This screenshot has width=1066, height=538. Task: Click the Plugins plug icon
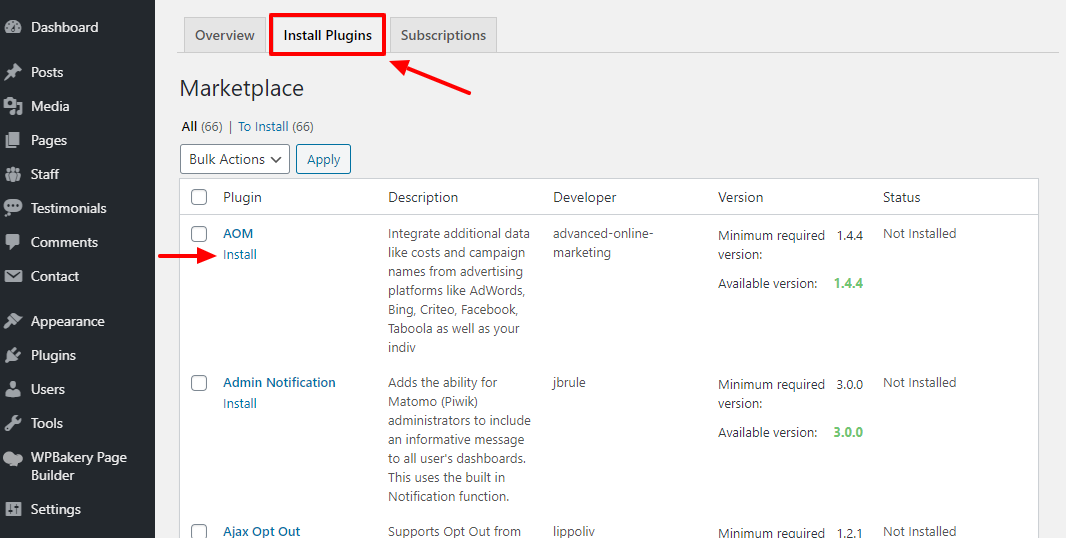click(13, 355)
